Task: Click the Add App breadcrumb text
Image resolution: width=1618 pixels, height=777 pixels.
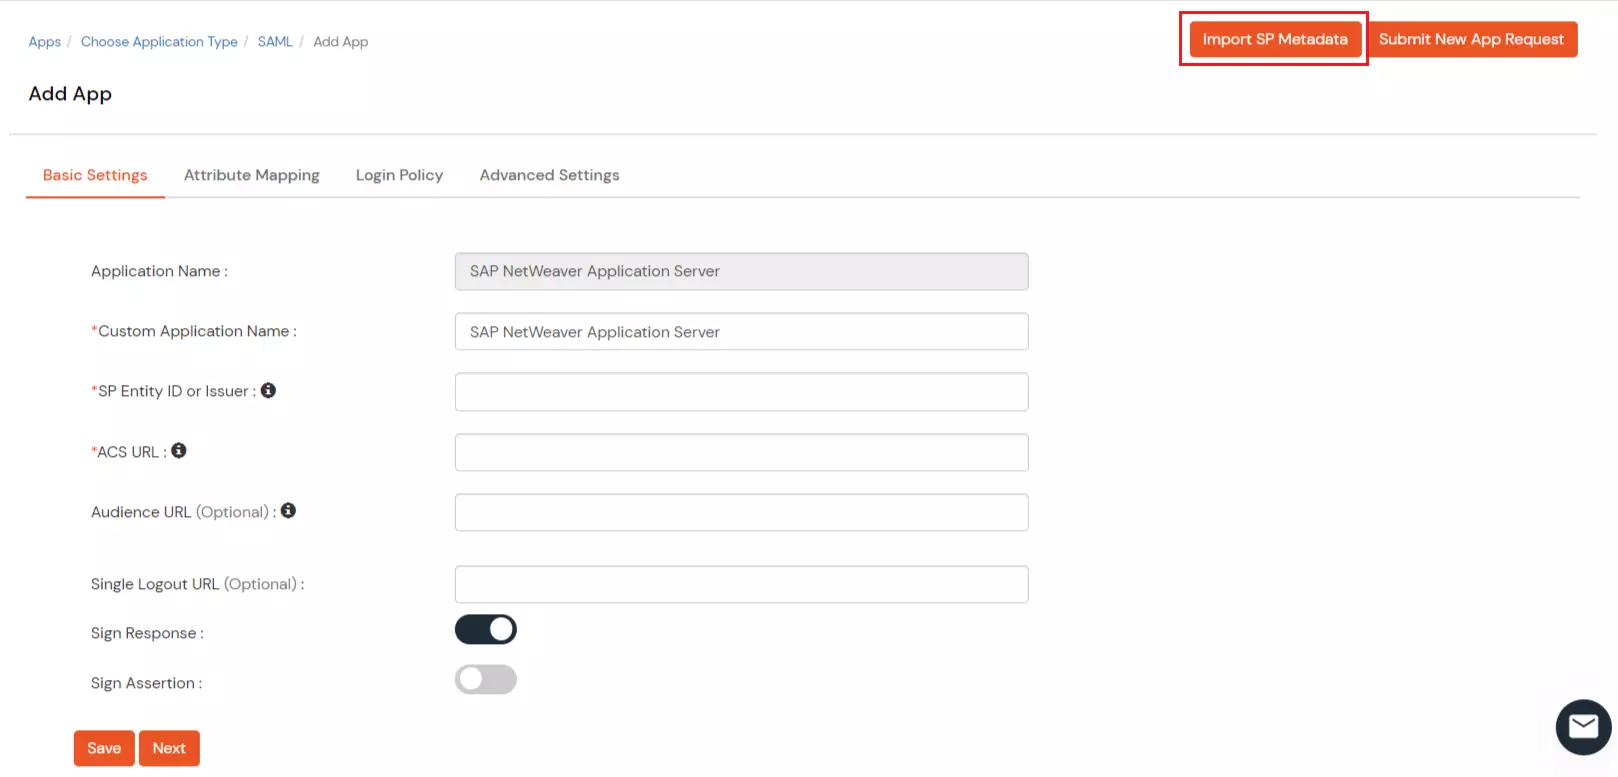Action: (340, 42)
